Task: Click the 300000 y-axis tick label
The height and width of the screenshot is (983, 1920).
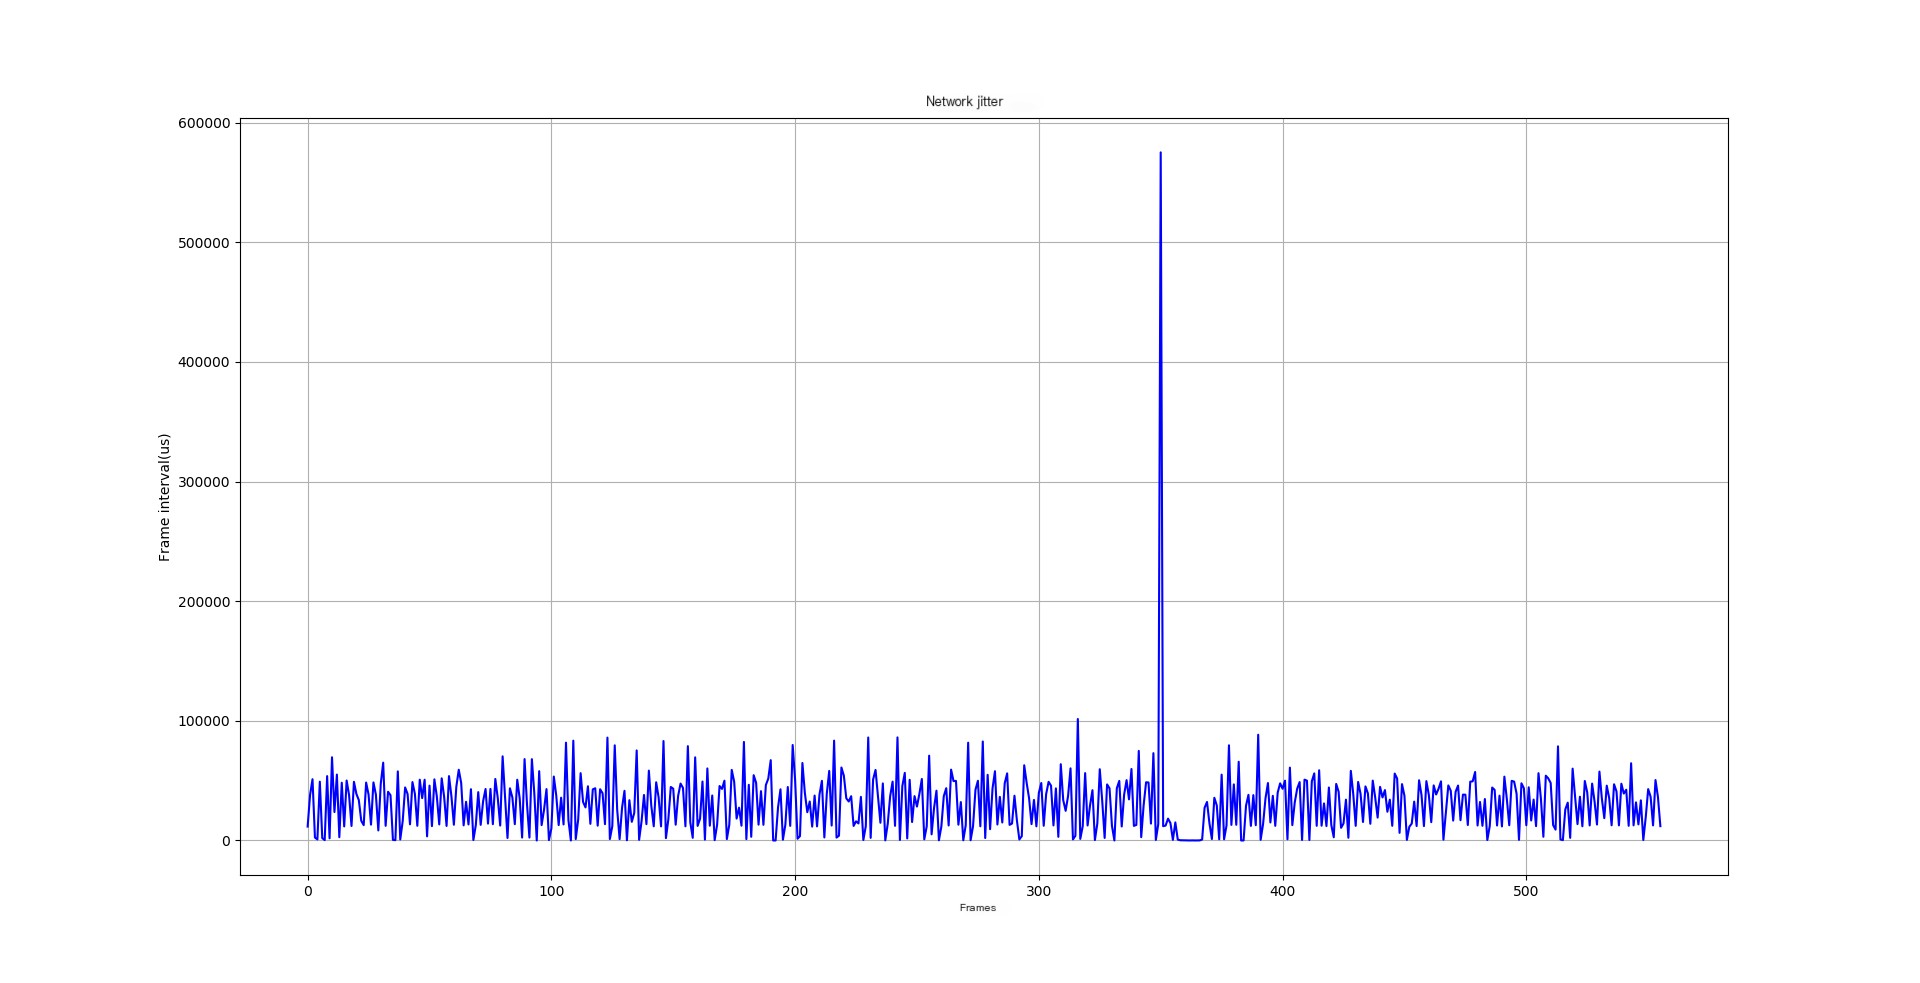Action: 205,482
